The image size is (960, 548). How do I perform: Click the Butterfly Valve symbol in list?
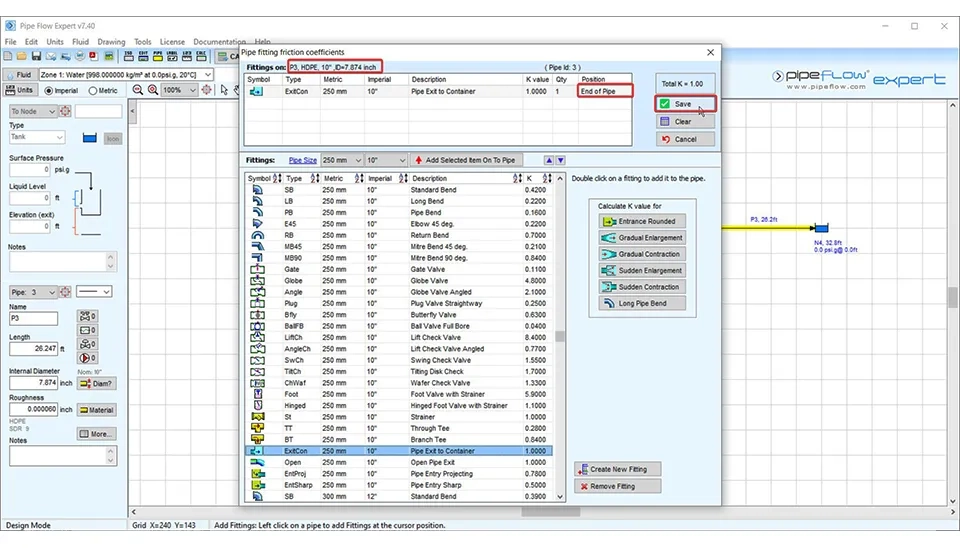point(258,315)
